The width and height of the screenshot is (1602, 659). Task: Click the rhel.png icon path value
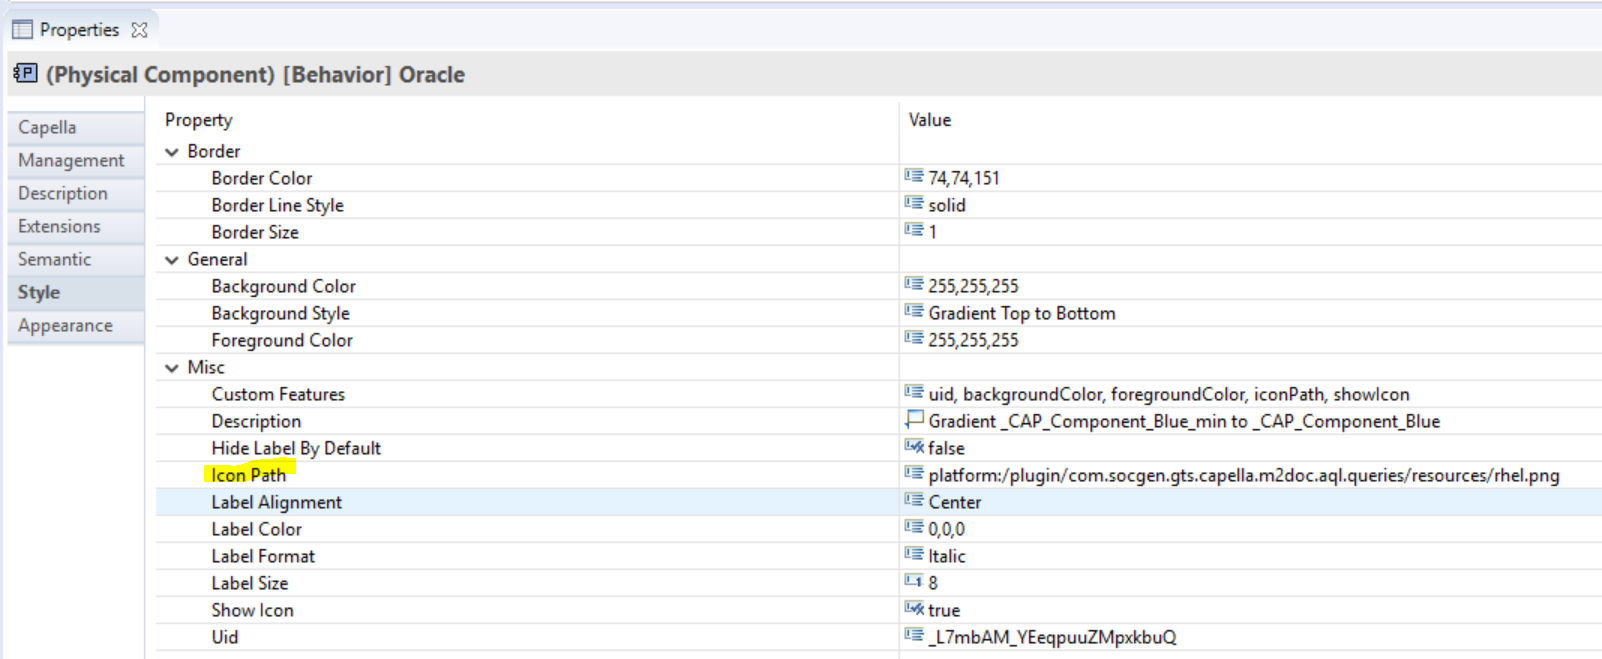click(x=1244, y=476)
